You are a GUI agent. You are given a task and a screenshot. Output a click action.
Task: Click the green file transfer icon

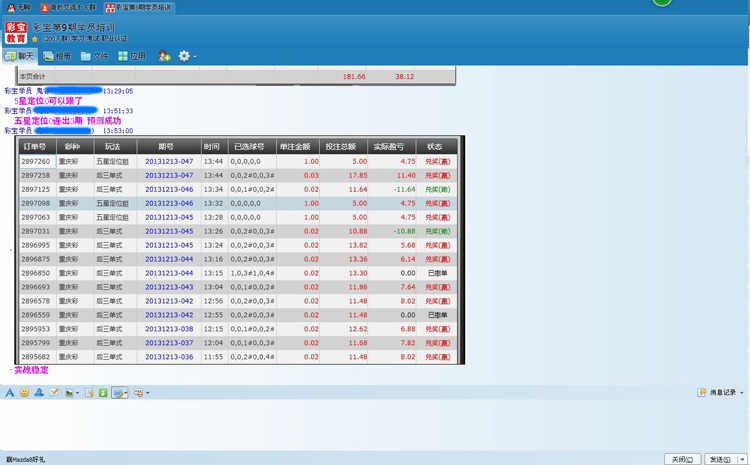(103, 393)
